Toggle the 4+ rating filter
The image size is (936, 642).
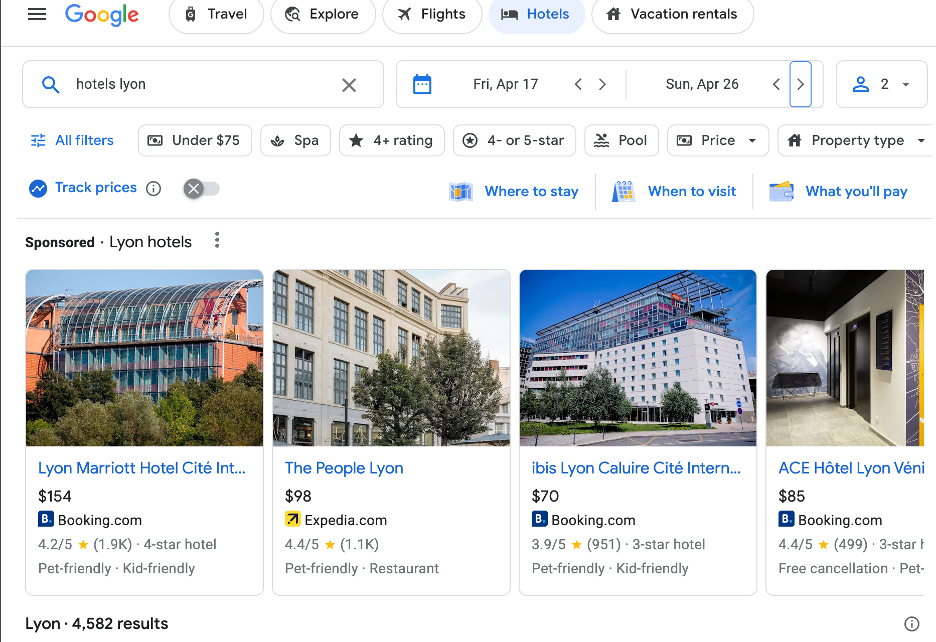pos(392,140)
